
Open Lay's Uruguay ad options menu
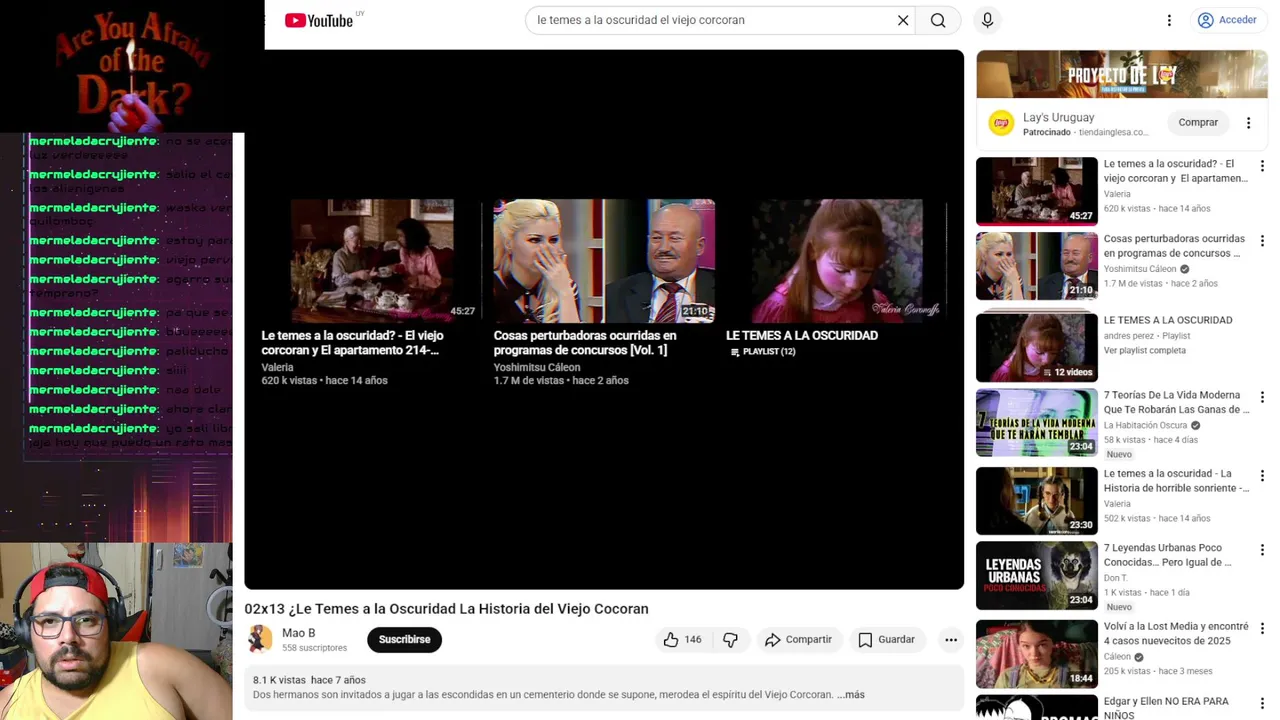point(1248,123)
